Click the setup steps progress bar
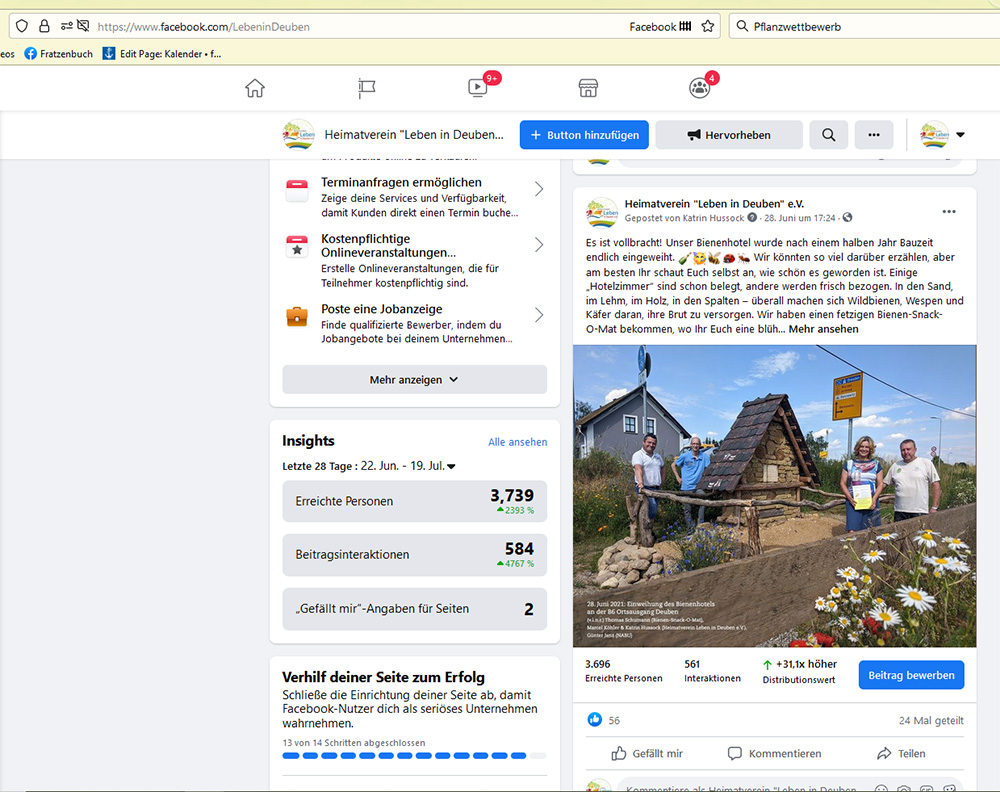 tap(415, 756)
